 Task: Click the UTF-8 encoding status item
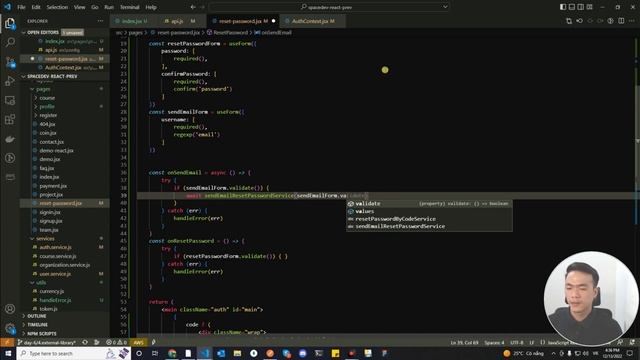517,342
